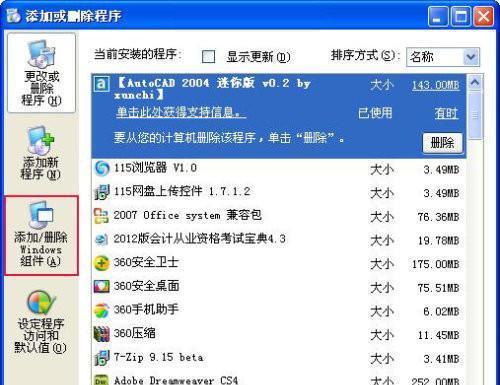Open 更改或删除程序 sidebar icon

pos(41,73)
